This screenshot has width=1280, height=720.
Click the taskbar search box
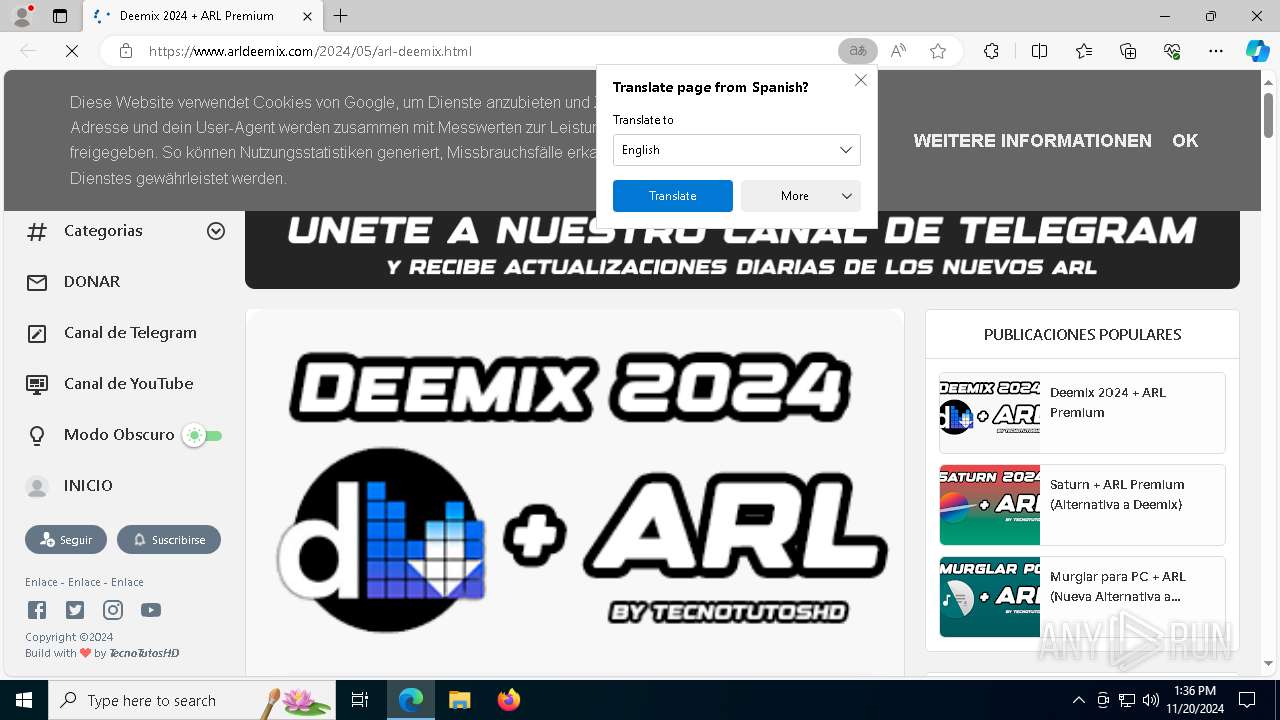click(x=192, y=700)
